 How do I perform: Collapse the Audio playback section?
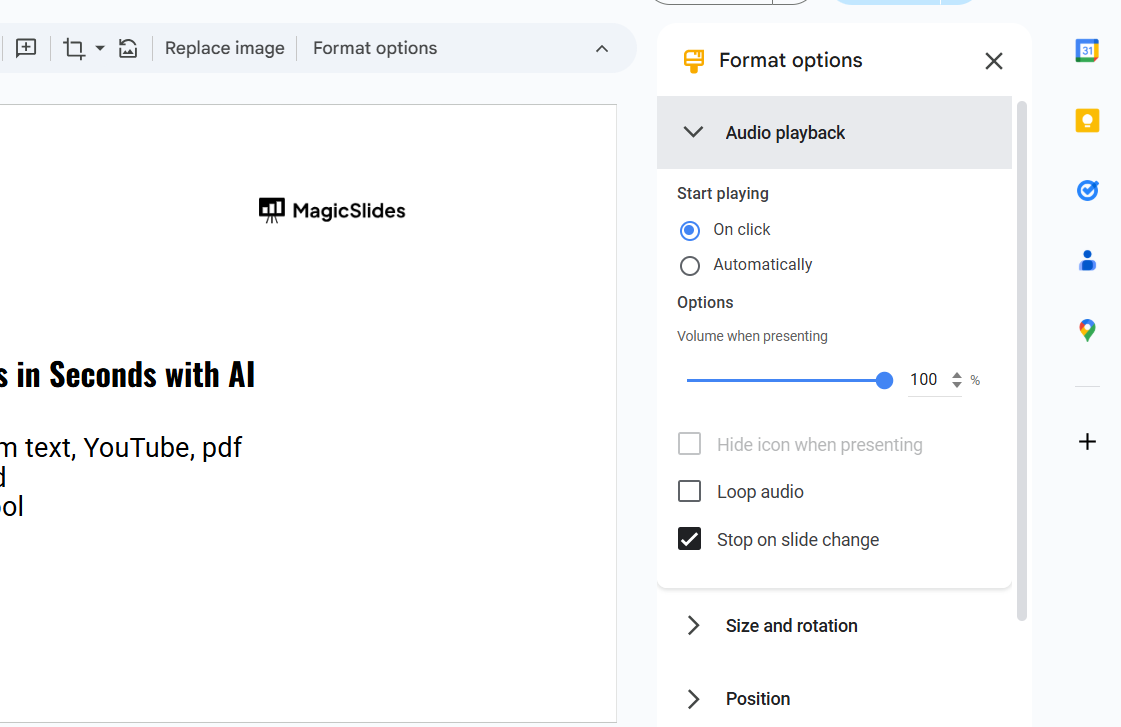[x=693, y=132]
